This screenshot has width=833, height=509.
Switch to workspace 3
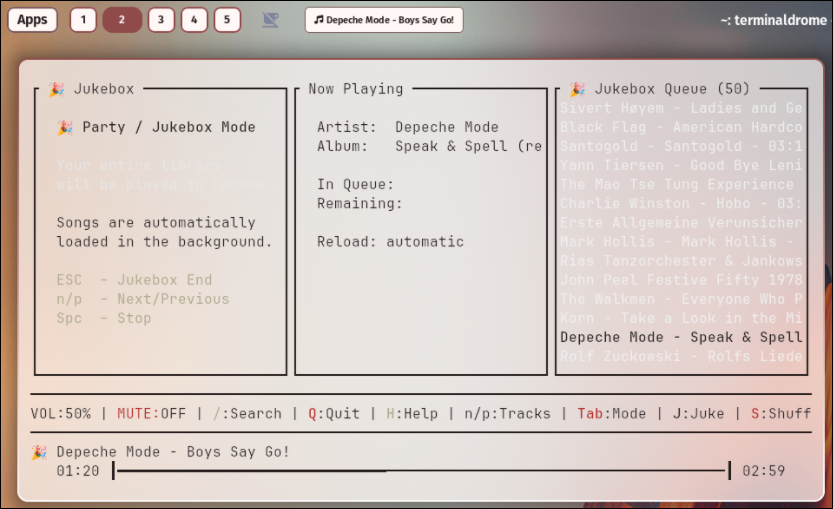[x=161, y=20]
